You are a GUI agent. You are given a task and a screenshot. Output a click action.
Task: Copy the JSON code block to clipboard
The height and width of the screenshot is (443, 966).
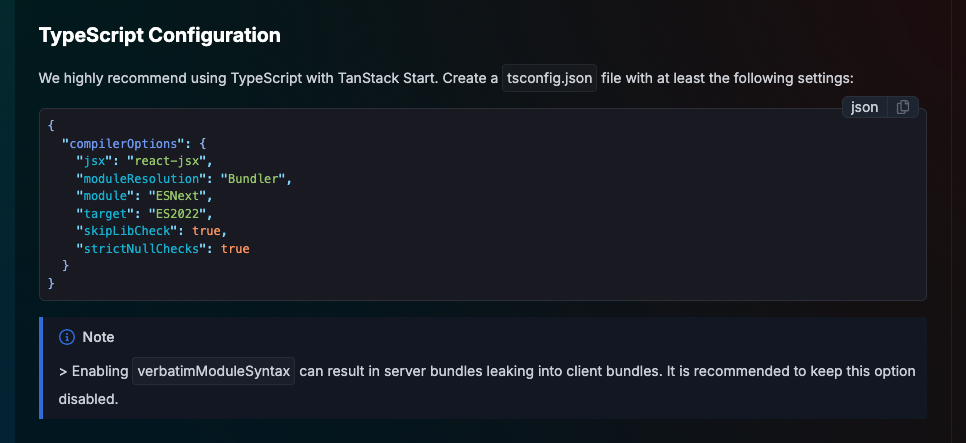coord(903,107)
